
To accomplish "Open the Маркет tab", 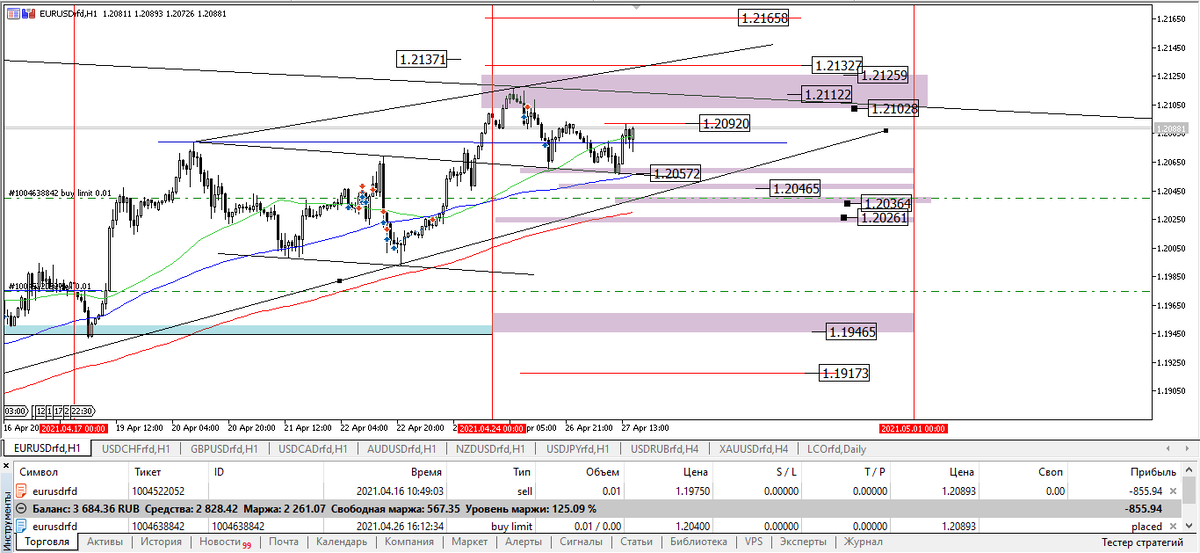I will point(469,541).
